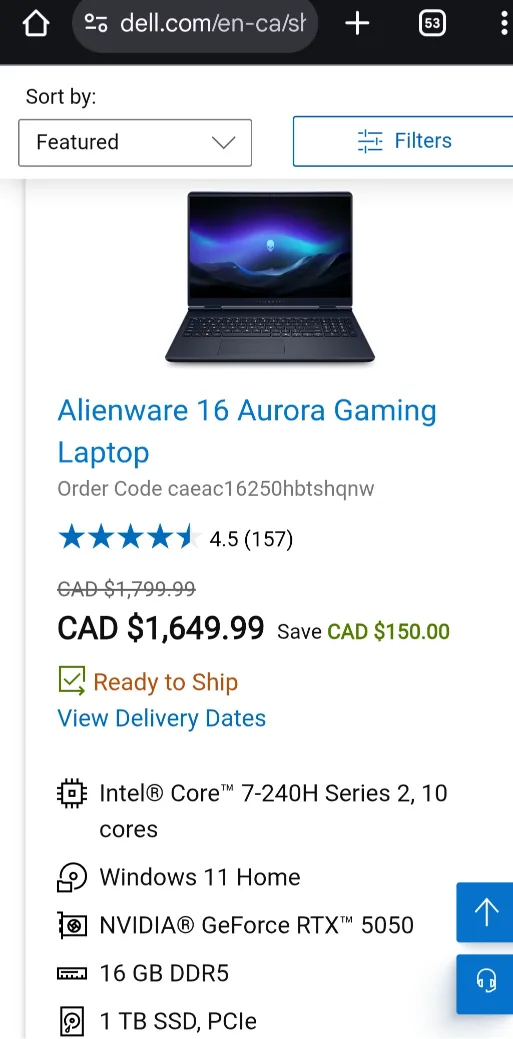Click the Windows 11 Home OS icon

click(72, 878)
